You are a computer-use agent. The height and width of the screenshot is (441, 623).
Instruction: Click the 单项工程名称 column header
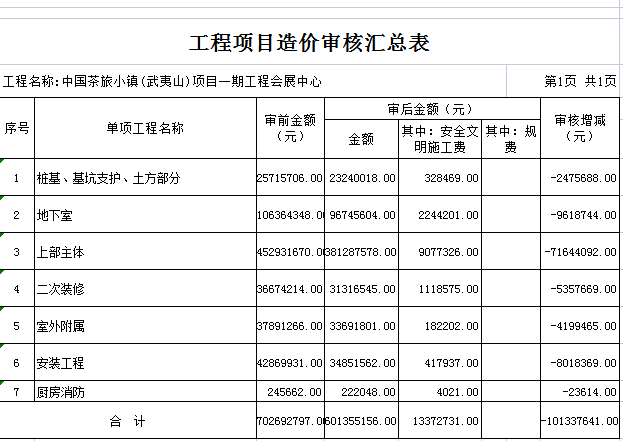tap(145, 128)
